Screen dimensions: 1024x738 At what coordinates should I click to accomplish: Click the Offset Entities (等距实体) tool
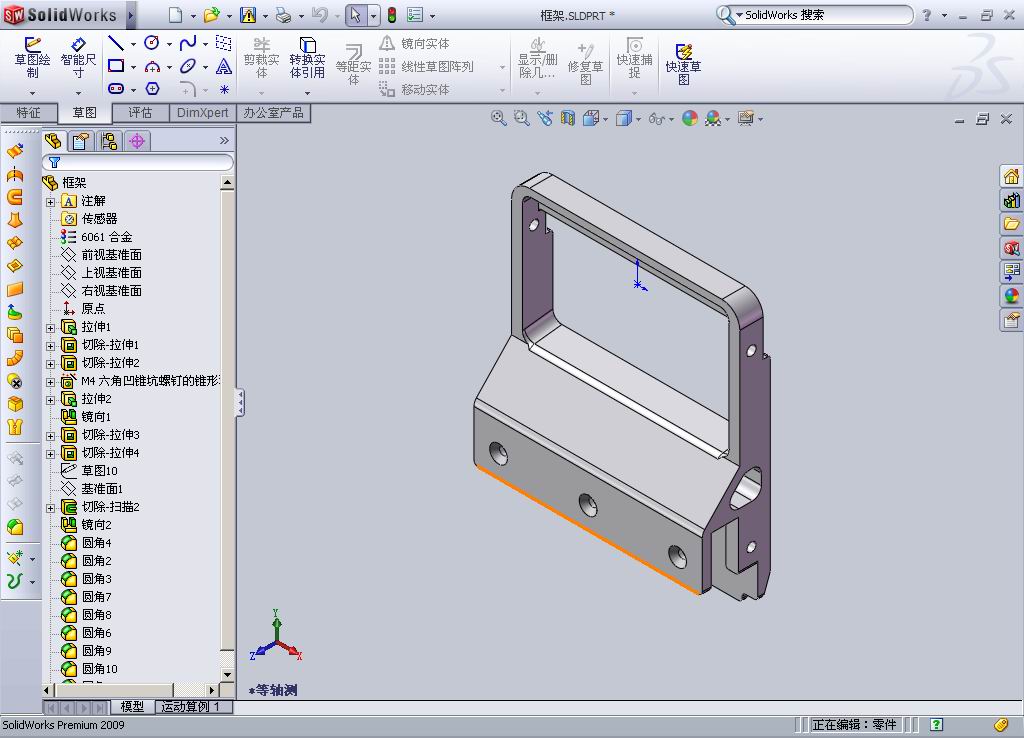click(x=353, y=64)
